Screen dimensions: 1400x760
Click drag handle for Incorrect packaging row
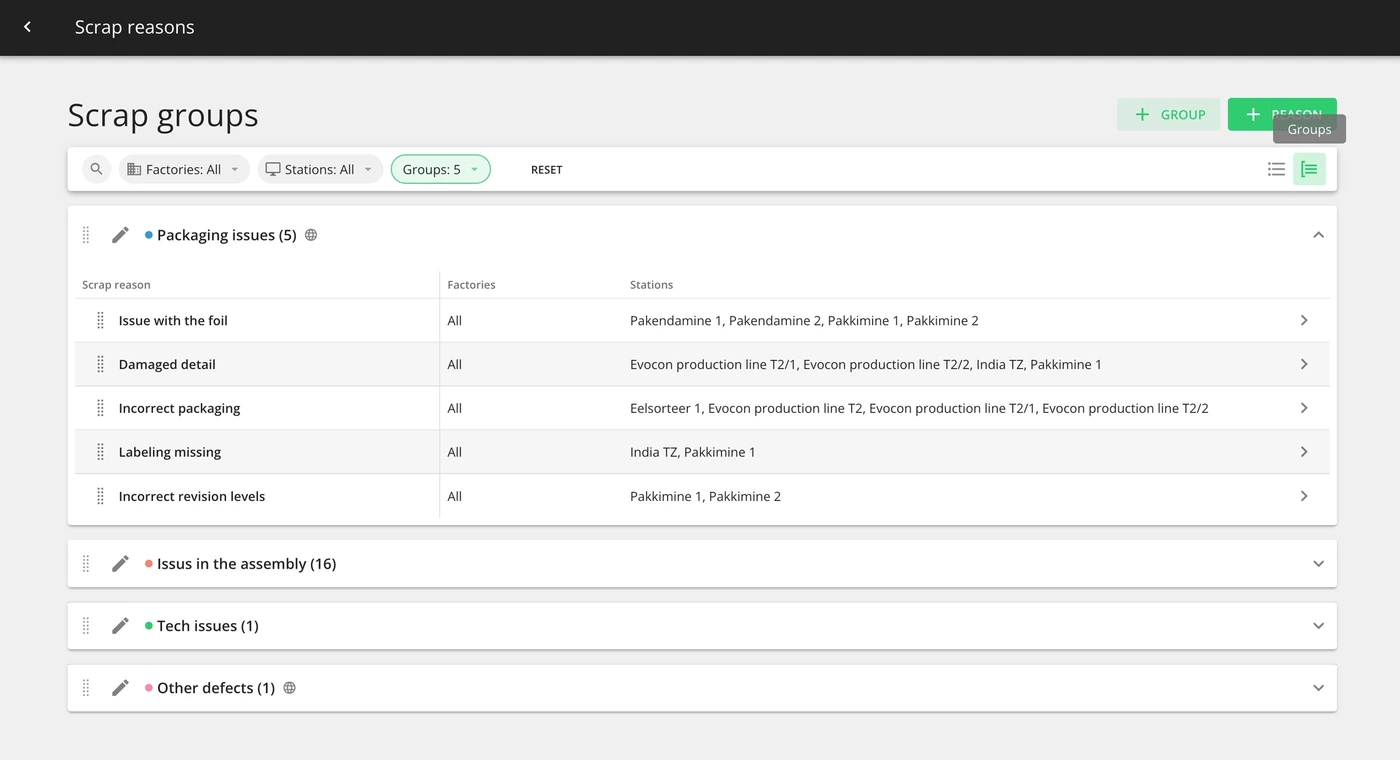click(x=100, y=408)
